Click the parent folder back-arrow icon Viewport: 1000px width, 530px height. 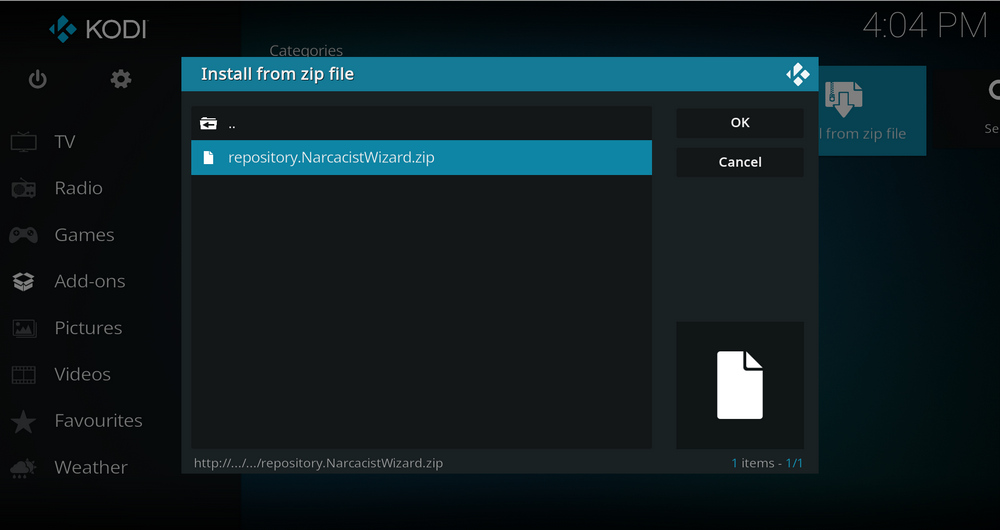(209, 124)
